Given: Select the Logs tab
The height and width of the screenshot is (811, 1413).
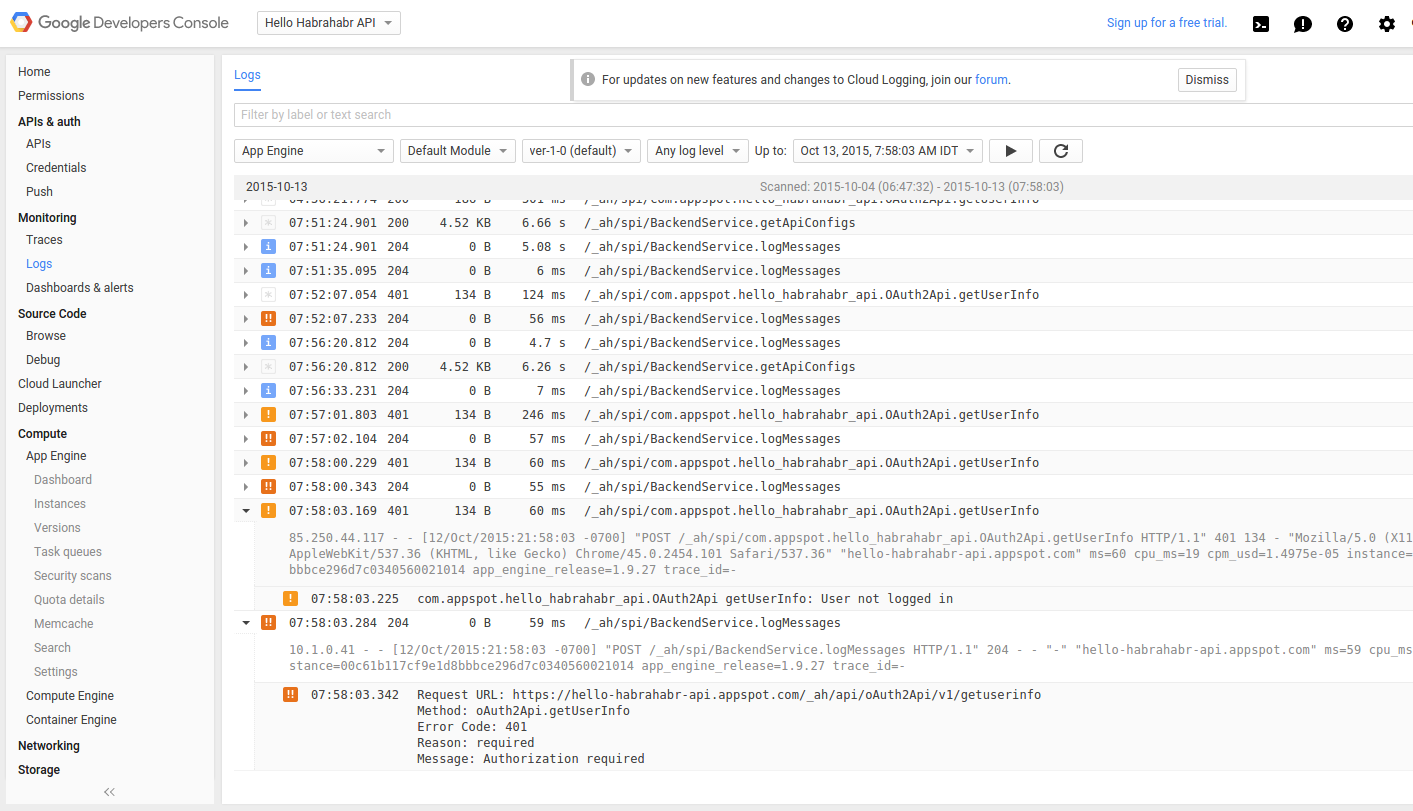Looking at the screenshot, I should [x=247, y=75].
